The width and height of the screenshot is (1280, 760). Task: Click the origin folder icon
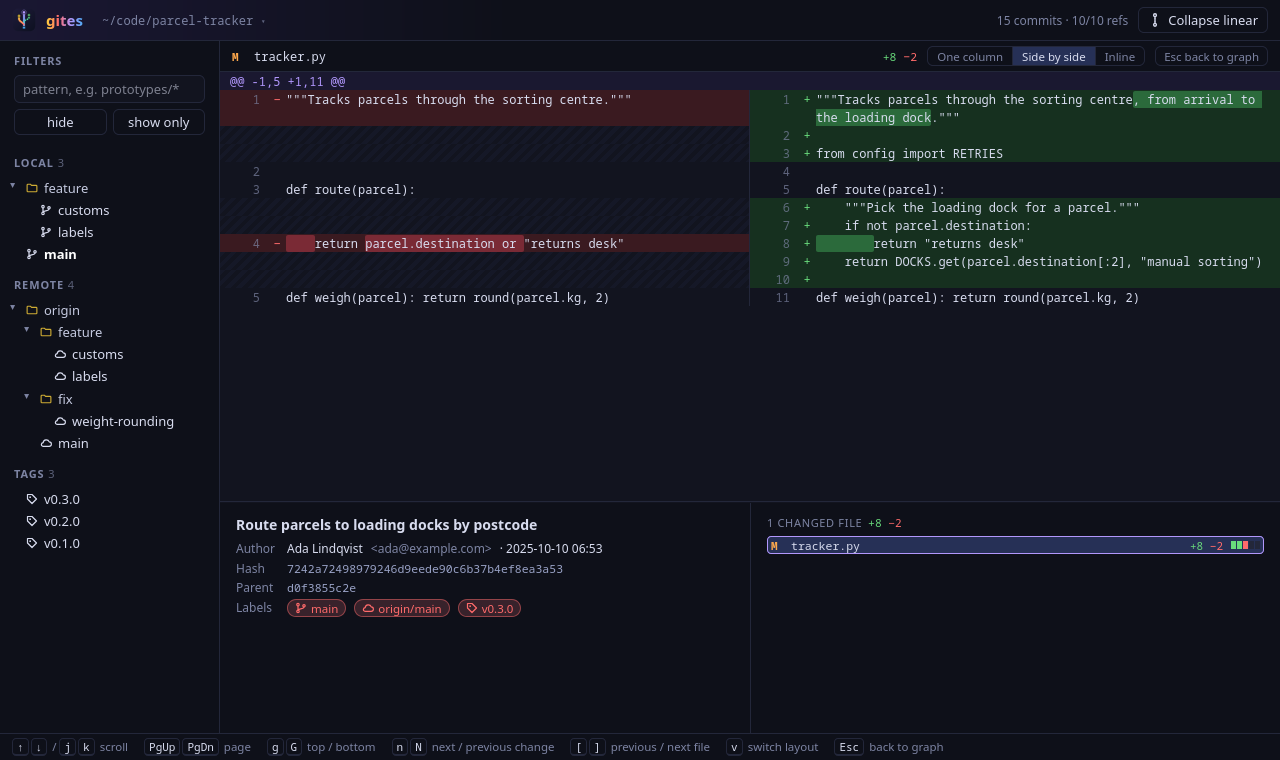click(x=32, y=310)
